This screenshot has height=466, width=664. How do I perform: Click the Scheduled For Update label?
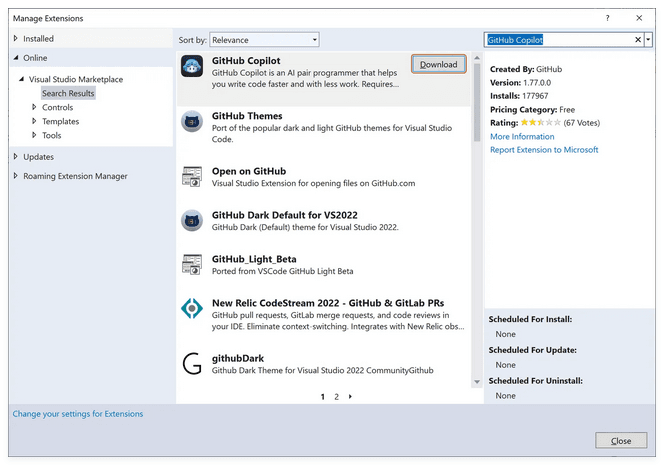point(533,350)
